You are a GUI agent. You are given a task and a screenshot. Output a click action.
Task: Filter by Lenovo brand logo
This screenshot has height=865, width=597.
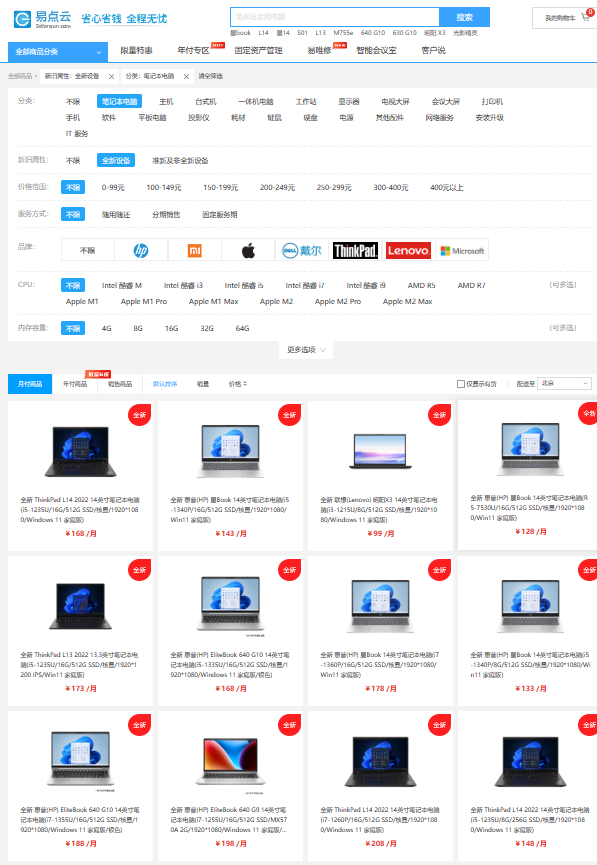point(408,251)
